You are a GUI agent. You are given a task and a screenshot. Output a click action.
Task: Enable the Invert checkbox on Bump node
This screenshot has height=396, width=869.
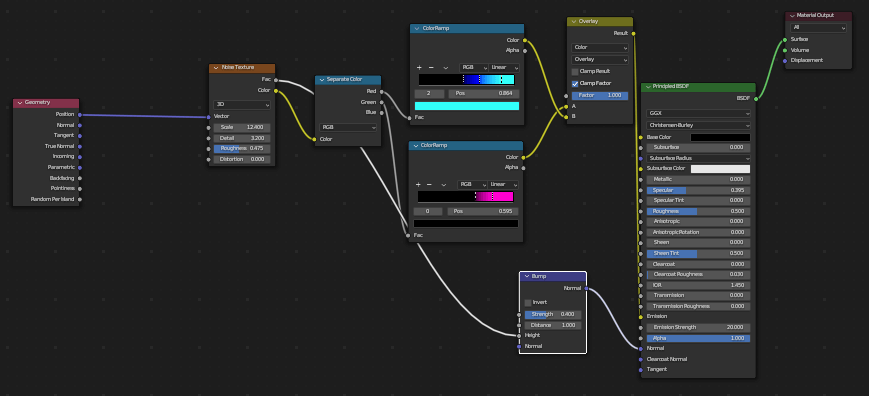[x=528, y=303]
